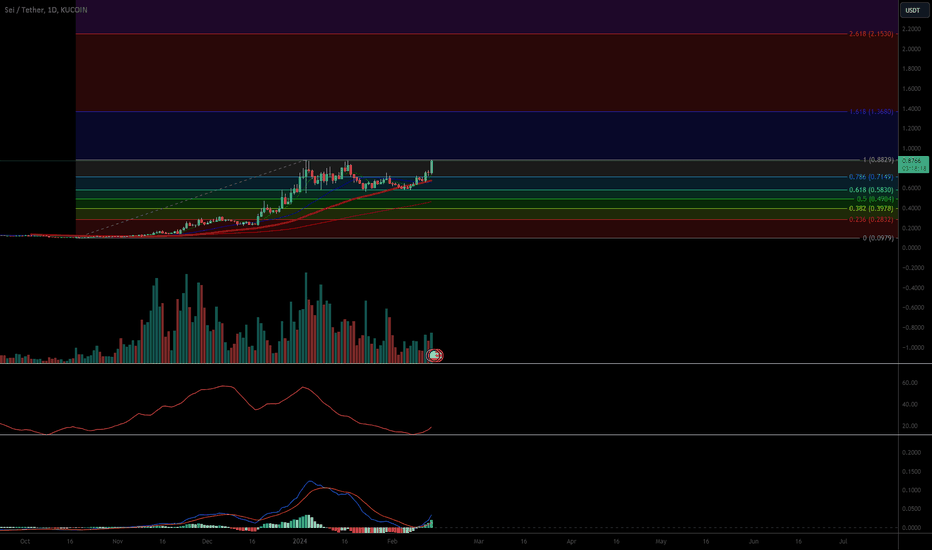Screen dimensions: 932x550
Task: Click the 2.2000 price axis value
Action: pyautogui.click(x=911, y=29)
